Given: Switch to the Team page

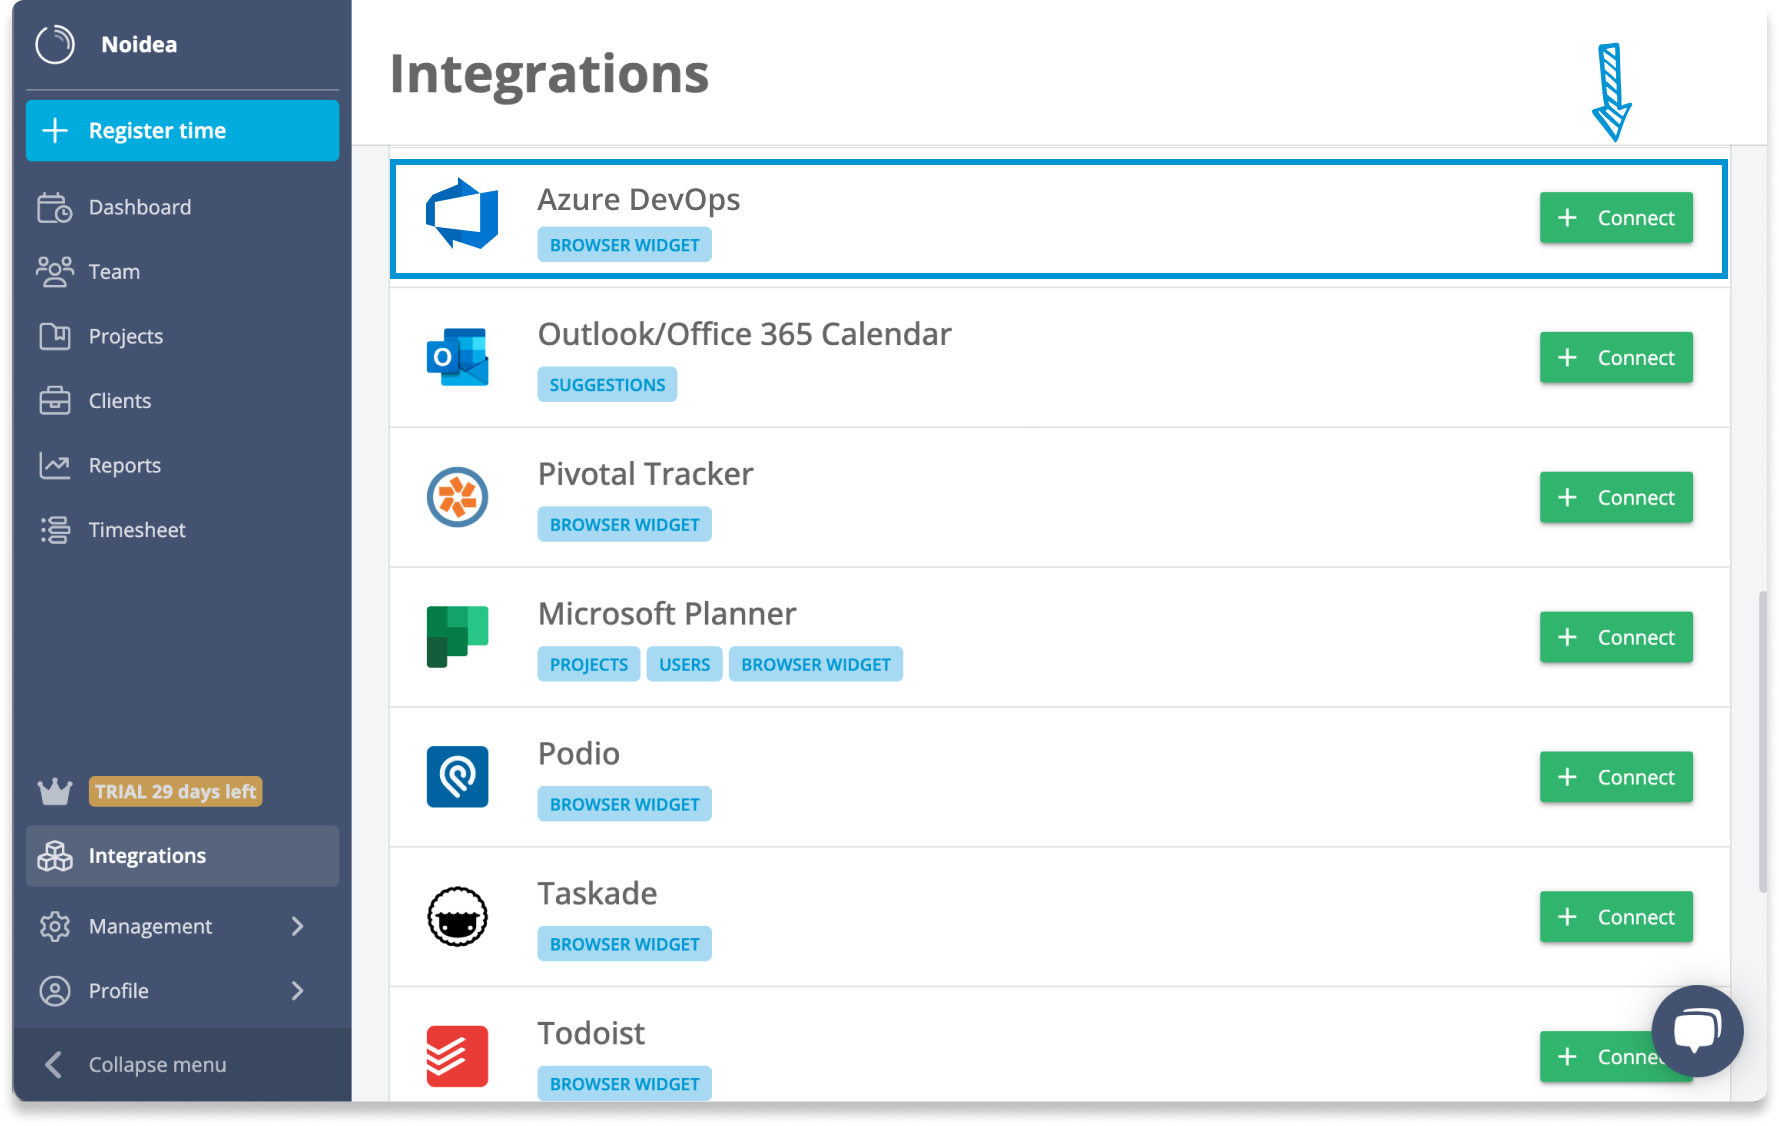Looking at the screenshot, I should pos(114,271).
